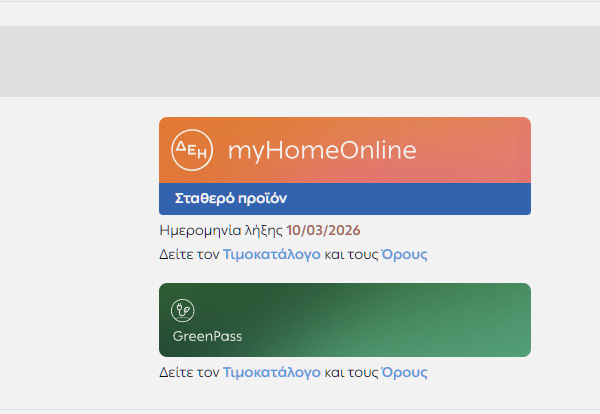Open the myHomeOnline product title
This screenshot has width=600, height=414.
coord(322,150)
